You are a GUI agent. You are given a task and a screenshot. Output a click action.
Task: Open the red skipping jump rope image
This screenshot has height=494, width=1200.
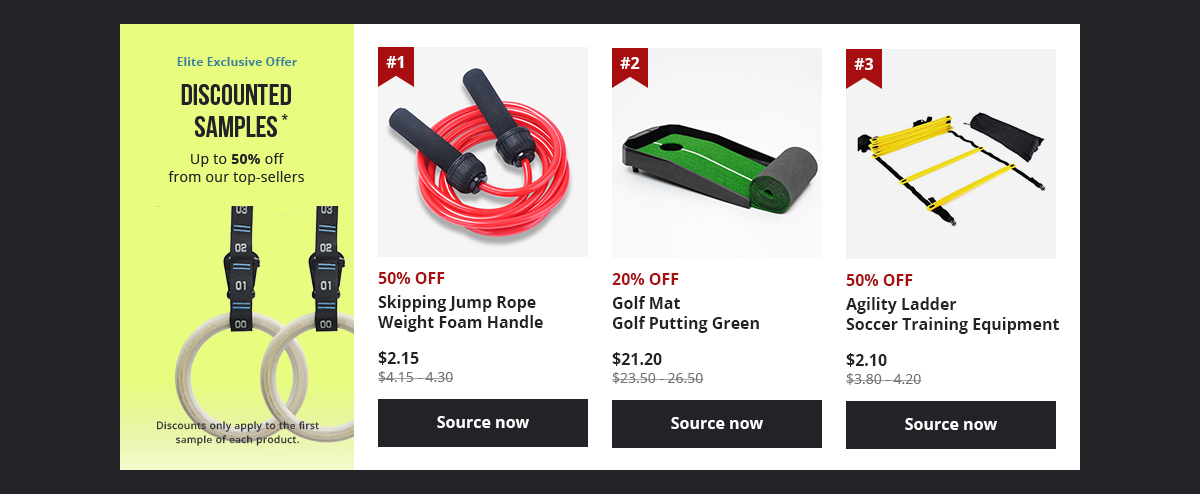[x=483, y=152]
